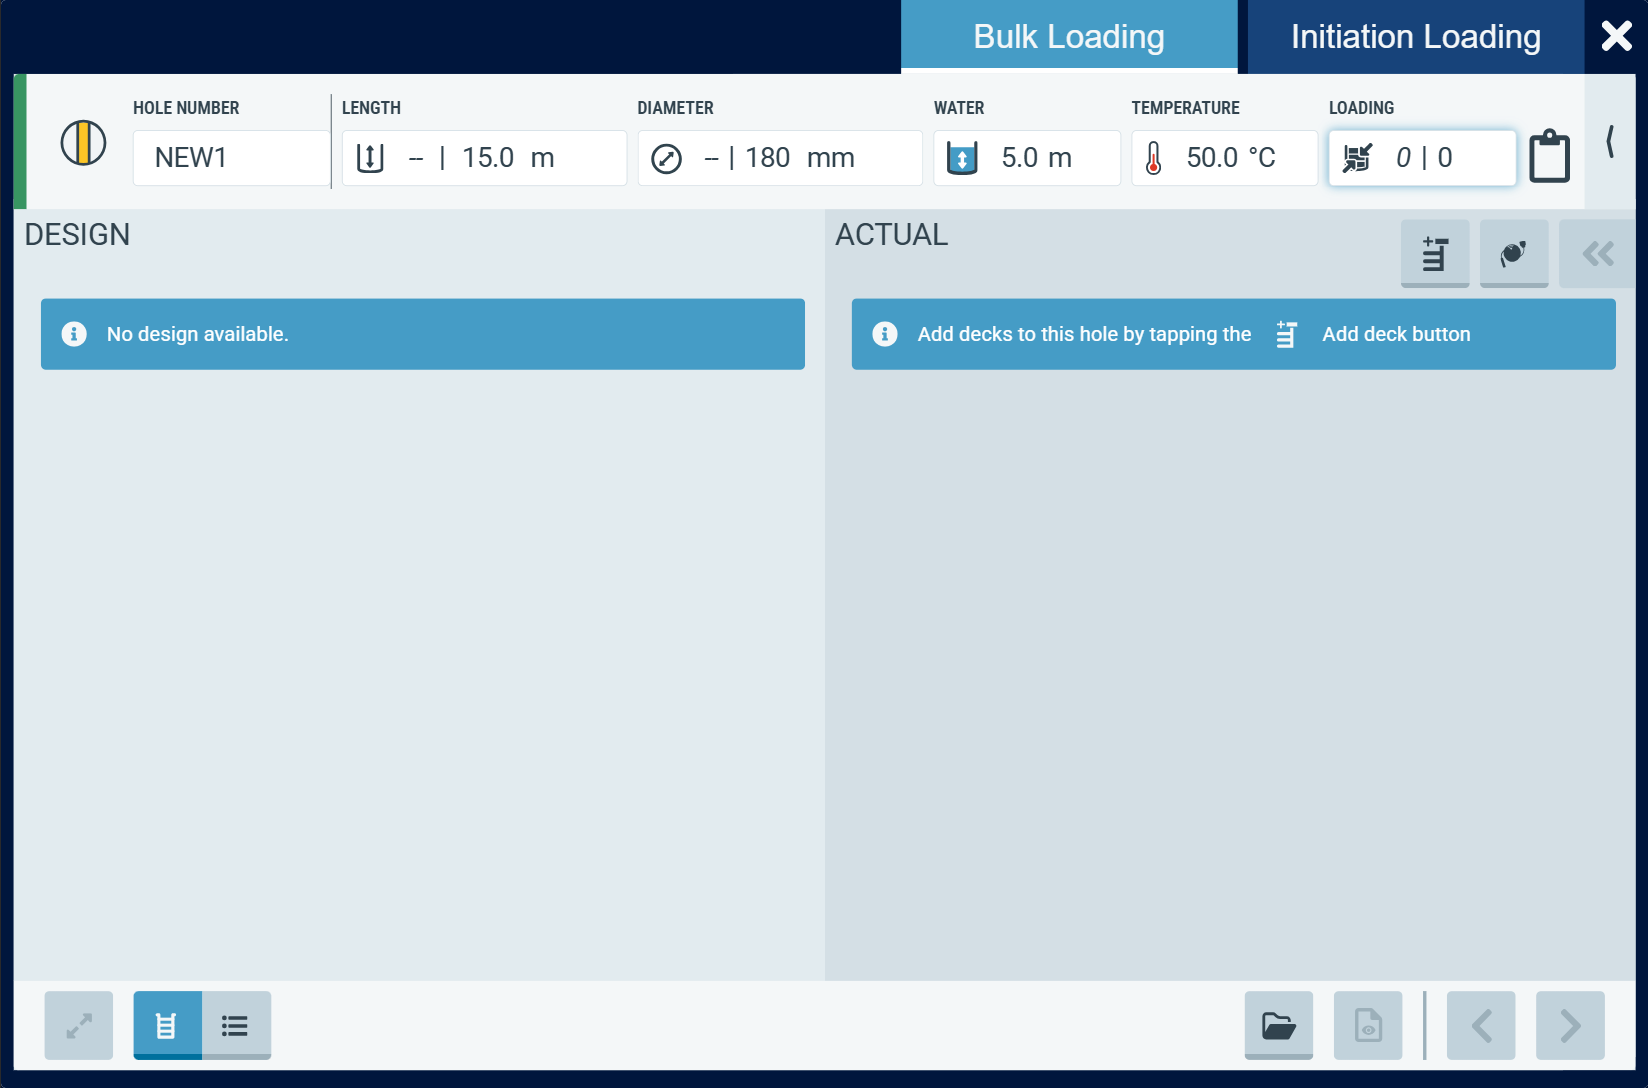Click the ACTUAL panel heading
This screenshot has height=1088, width=1648.
tap(892, 234)
